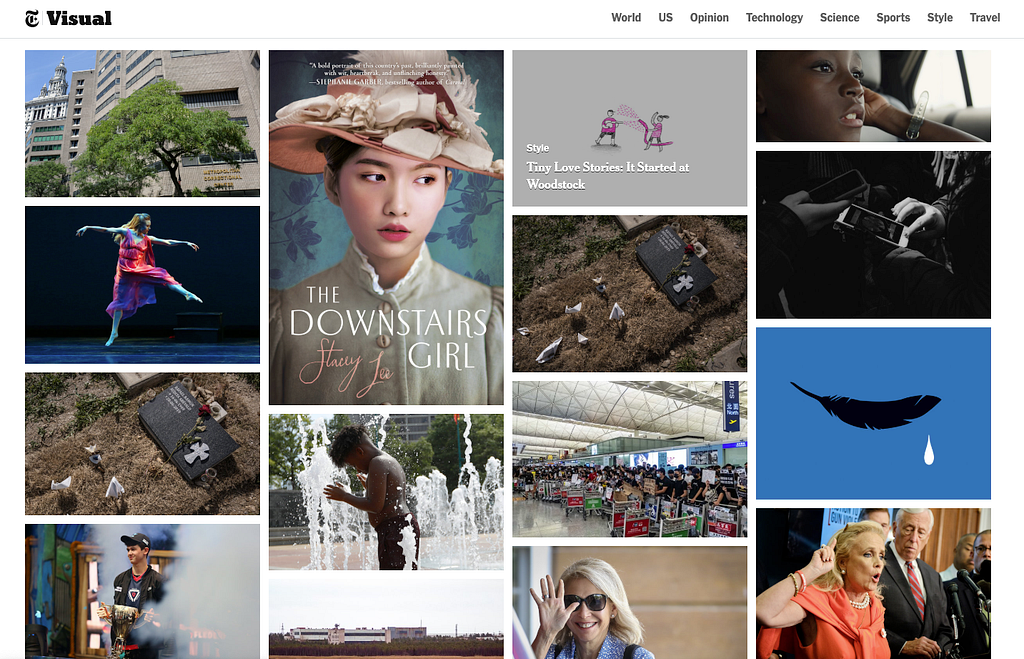This screenshot has height=659, width=1024.
Task: Open the gamer holding trophy photo
Action: (142, 592)
